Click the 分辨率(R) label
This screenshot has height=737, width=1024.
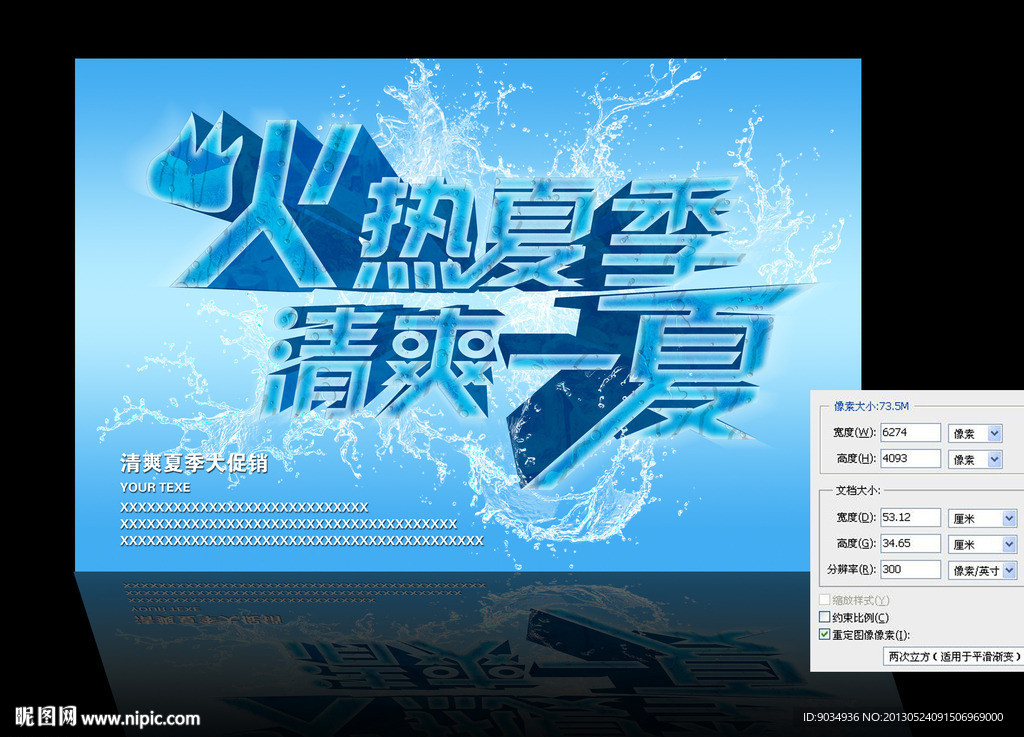coord(852,569)
